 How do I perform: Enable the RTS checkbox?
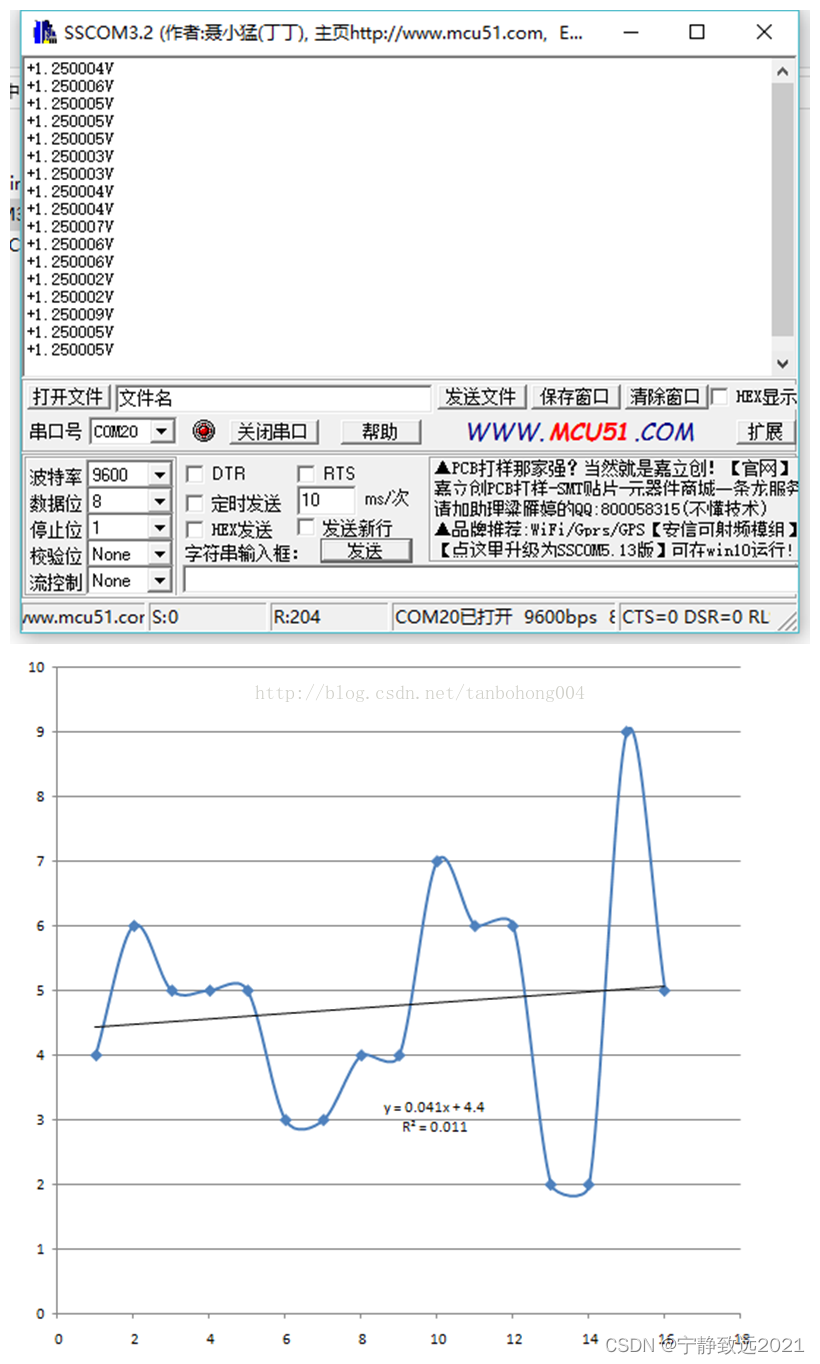click(x=305, y=473)
